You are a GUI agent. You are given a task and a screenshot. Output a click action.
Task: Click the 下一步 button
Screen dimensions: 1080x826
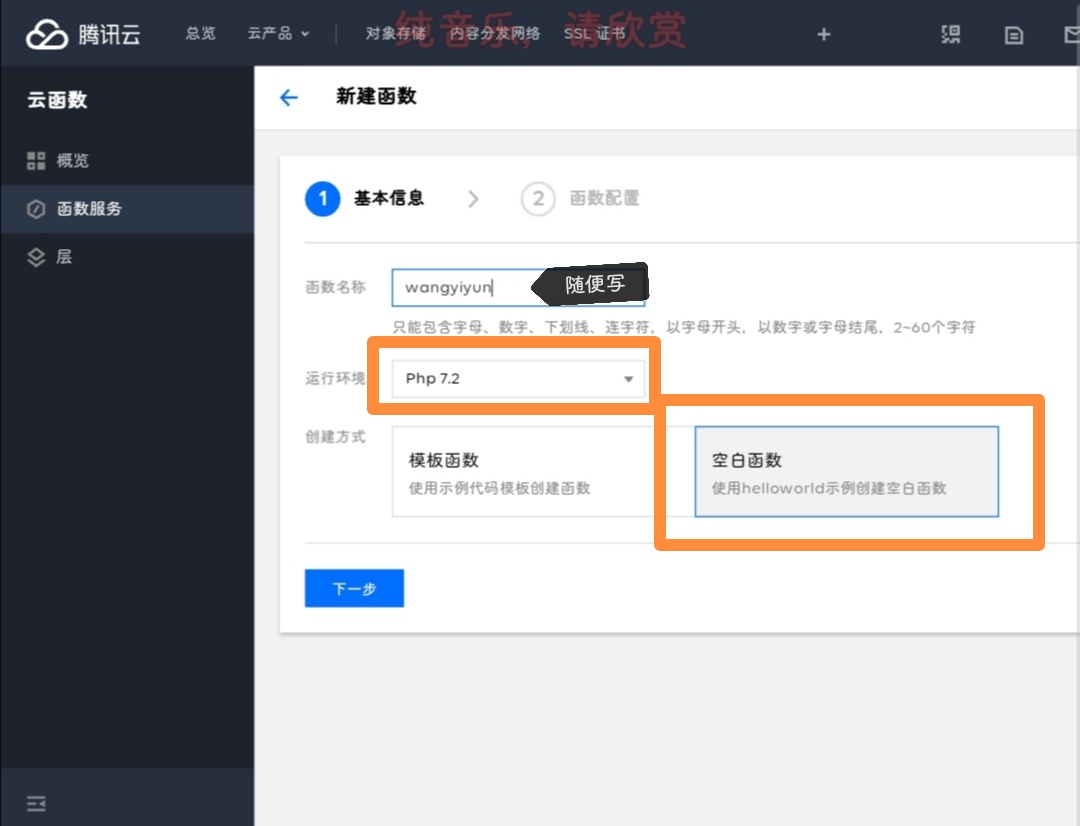tap(354, 588)
